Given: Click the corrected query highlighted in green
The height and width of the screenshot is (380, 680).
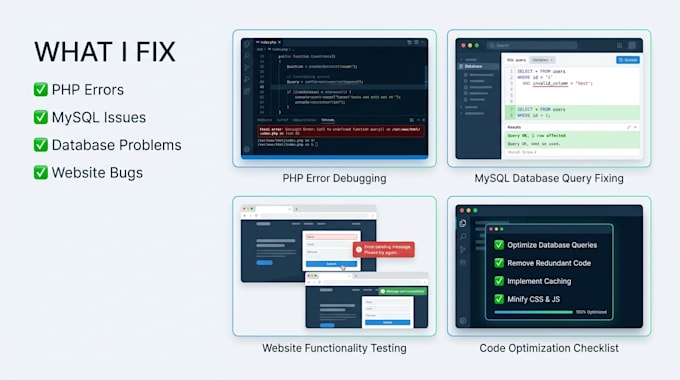Looking at the screenshot, I should (572, 112).
